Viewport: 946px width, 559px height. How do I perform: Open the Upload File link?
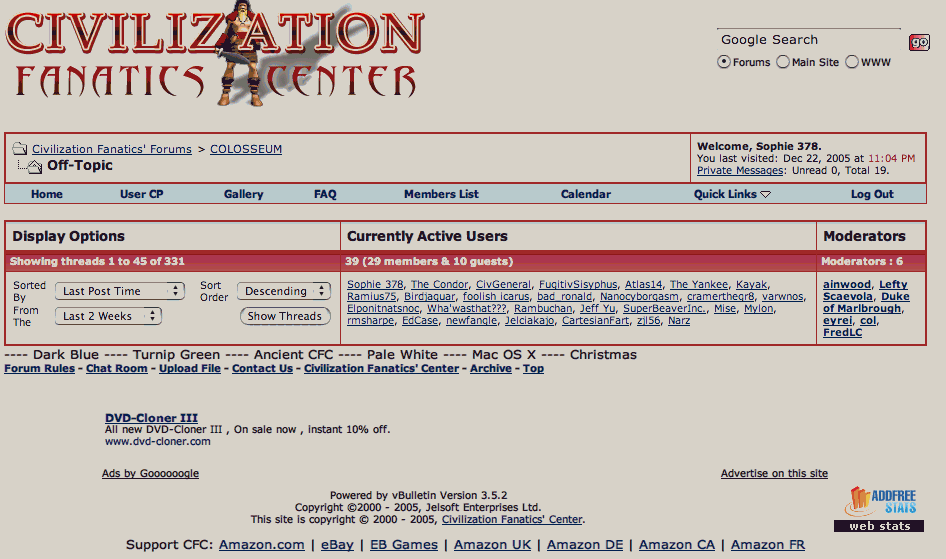[x=189, y=368]
